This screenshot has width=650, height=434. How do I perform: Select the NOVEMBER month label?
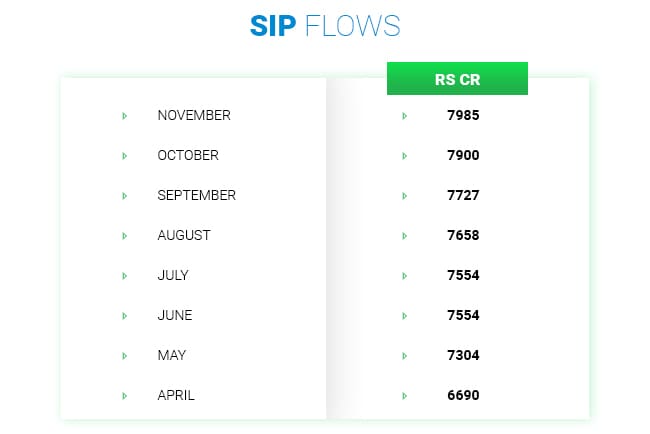[194, 116]
